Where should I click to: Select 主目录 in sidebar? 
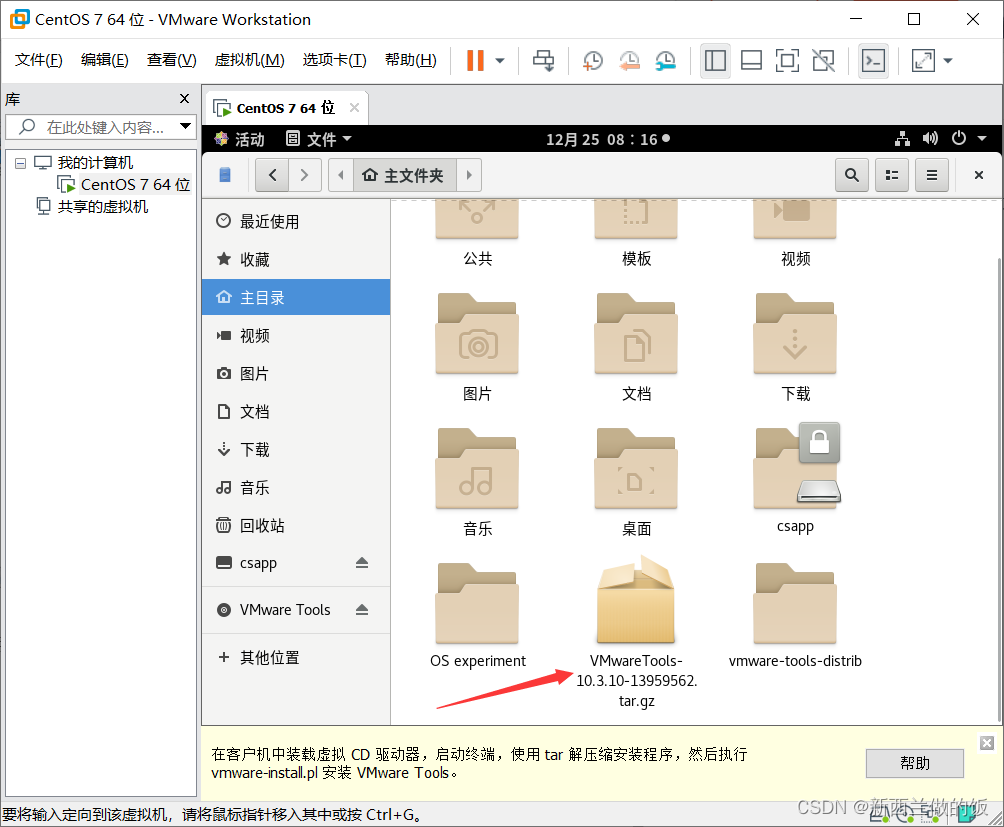[x=296, y=298]
